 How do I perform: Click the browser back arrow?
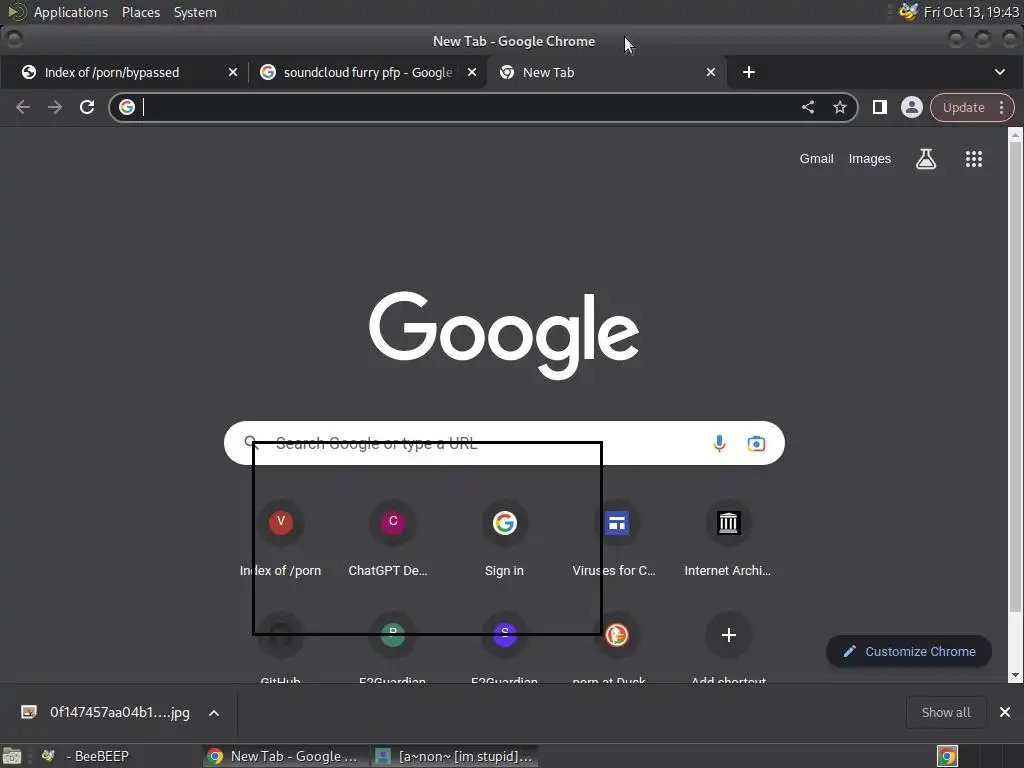pyautogui.click(x=23, y=107)
